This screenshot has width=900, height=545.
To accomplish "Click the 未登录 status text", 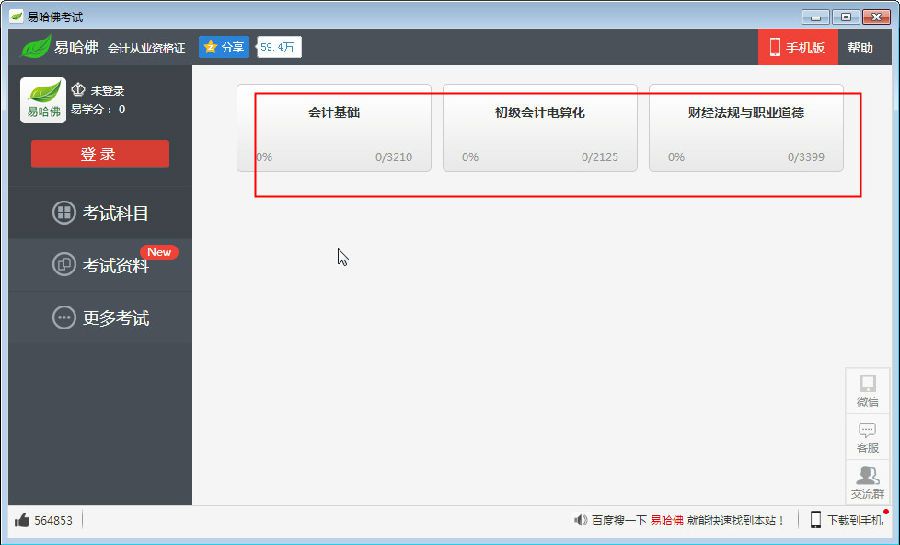I will click(x=107, y=91).
